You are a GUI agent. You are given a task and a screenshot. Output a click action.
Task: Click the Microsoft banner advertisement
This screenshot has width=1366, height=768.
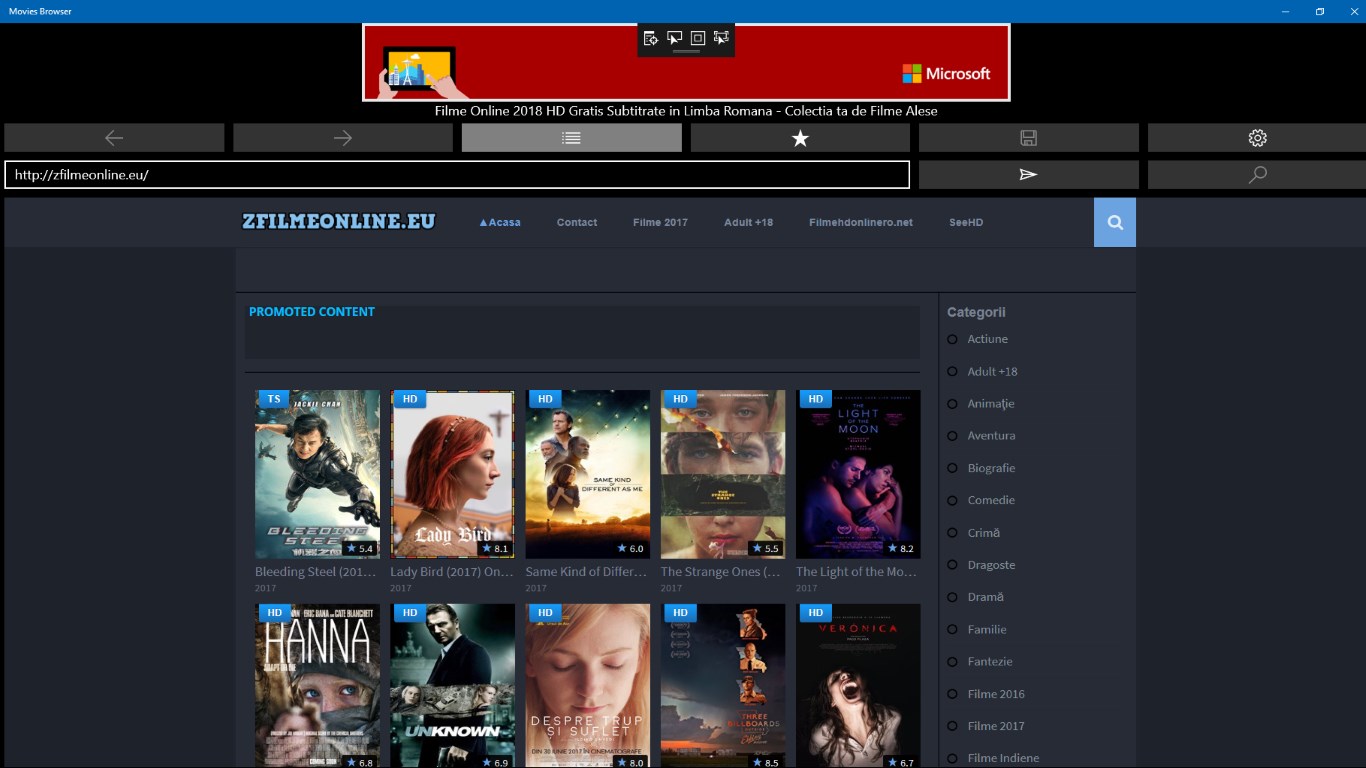(686, 62)
